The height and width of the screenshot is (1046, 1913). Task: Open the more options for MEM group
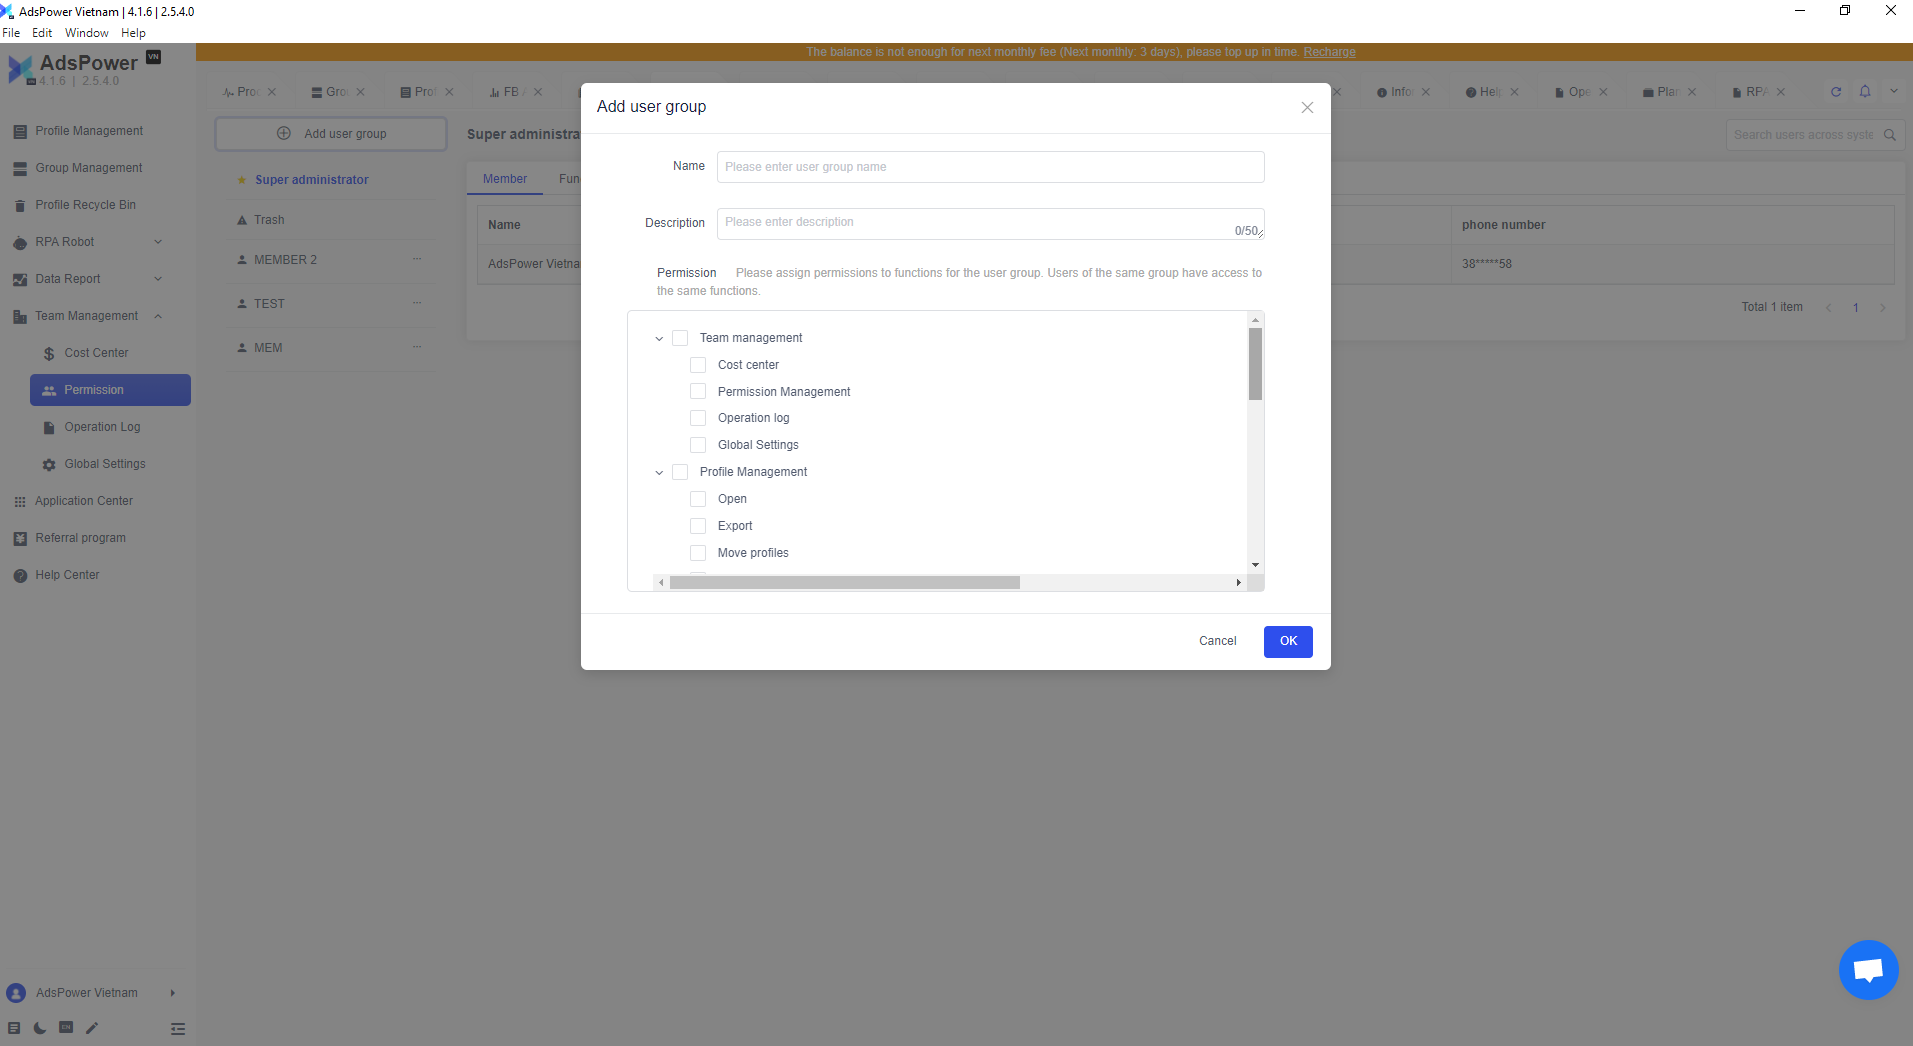417,347
